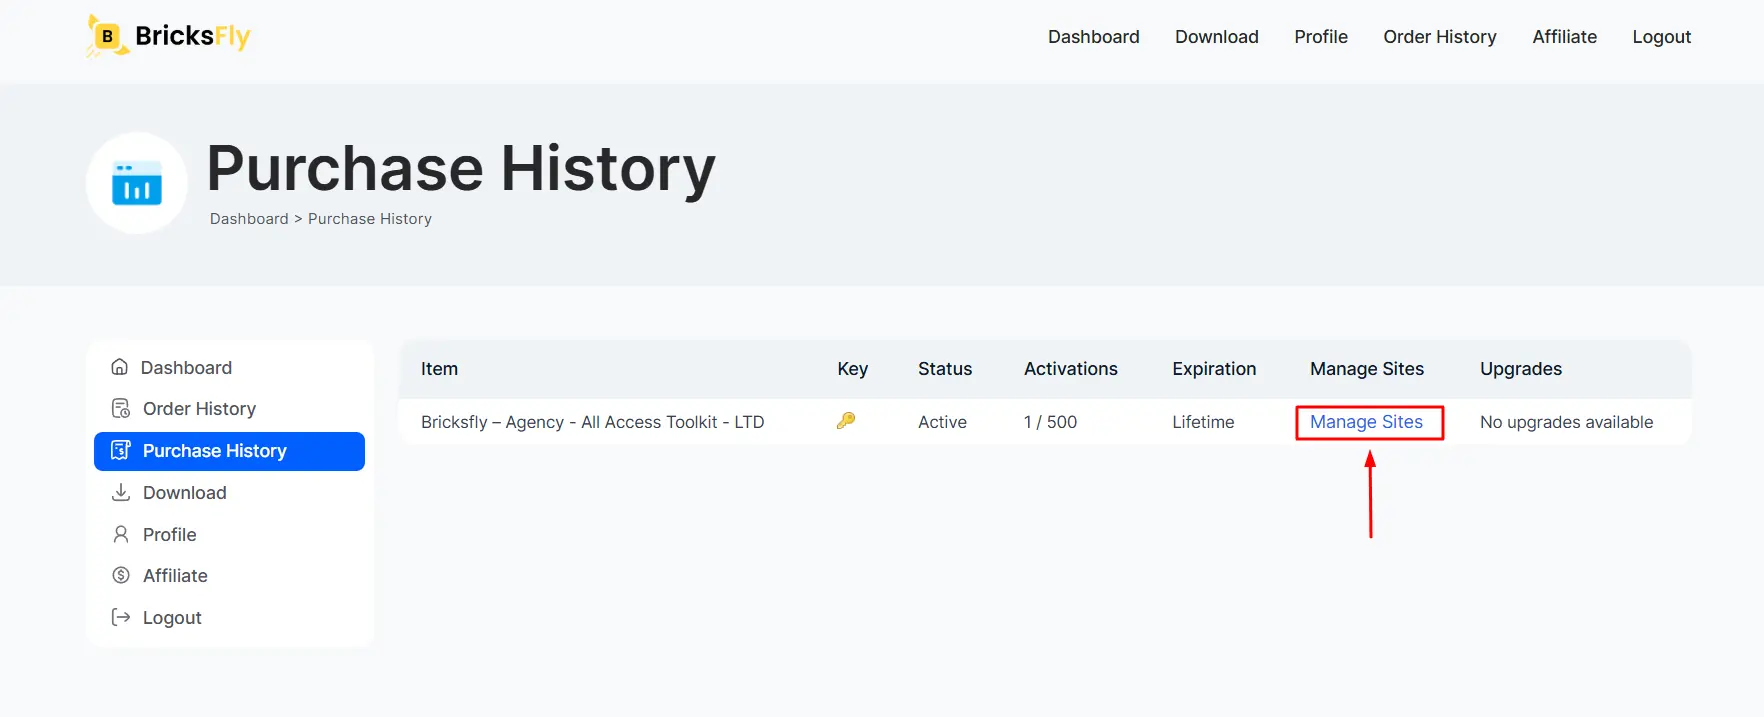Image resolution: width=1764 pixels, height=717 pixels.
Task: Click the sidebar Order History icon
Action: pos(121,408)
